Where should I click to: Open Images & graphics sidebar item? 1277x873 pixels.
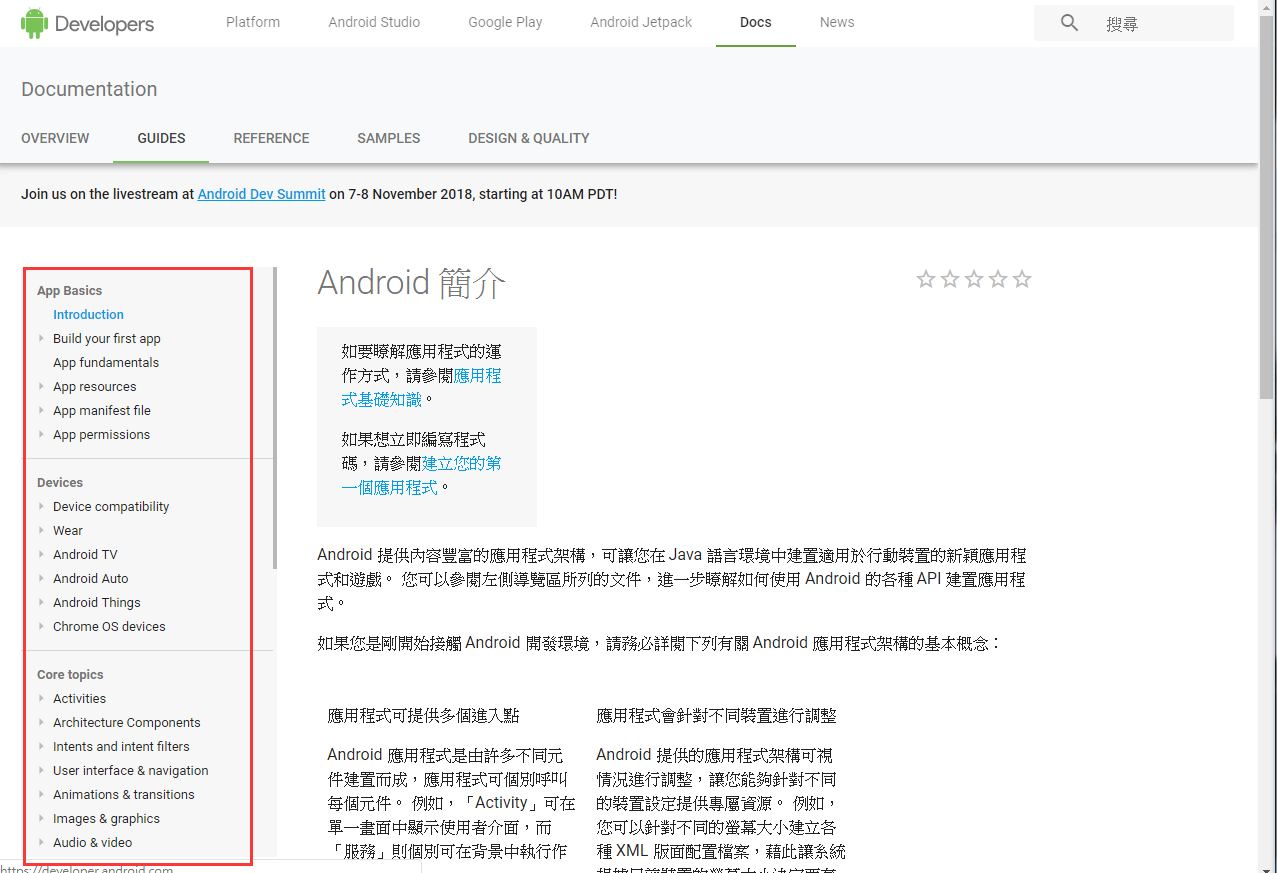click(x=106, y=818)
